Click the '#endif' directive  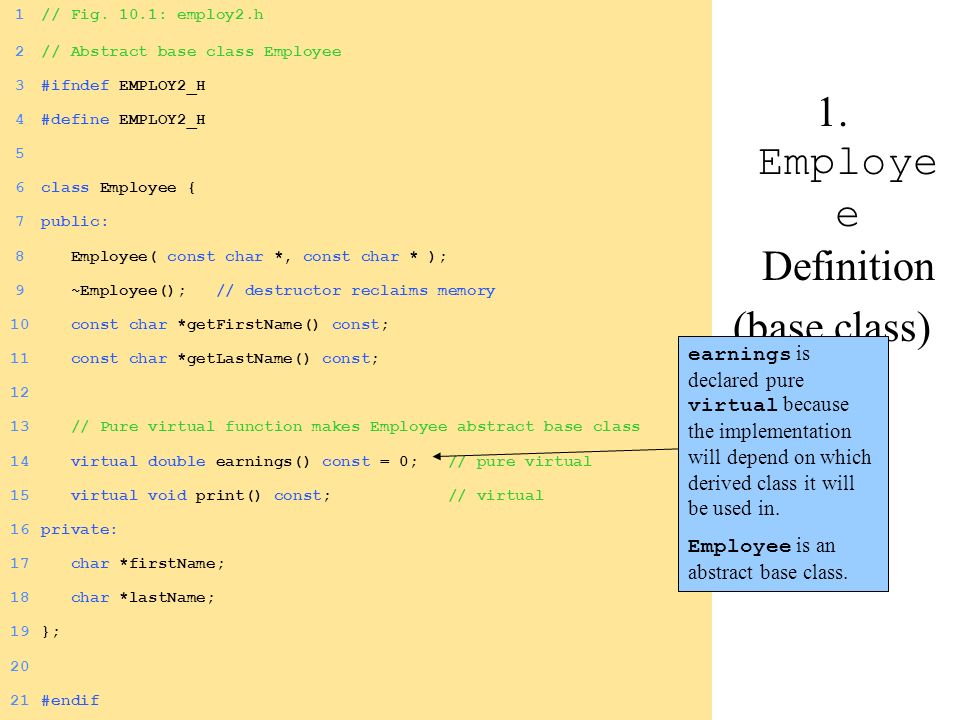point(70,700)
